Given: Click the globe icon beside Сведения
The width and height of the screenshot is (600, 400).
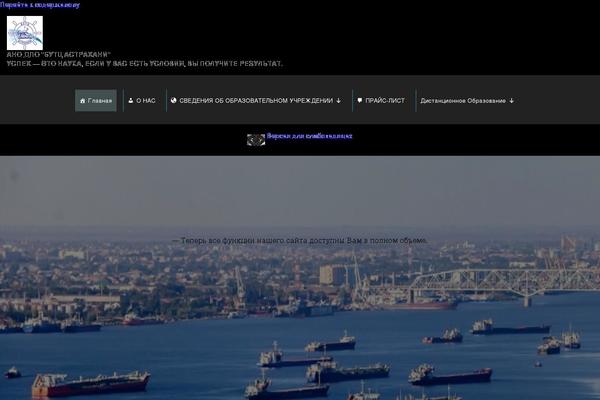Looking at the screenshot, I should [x=174, y=100].
